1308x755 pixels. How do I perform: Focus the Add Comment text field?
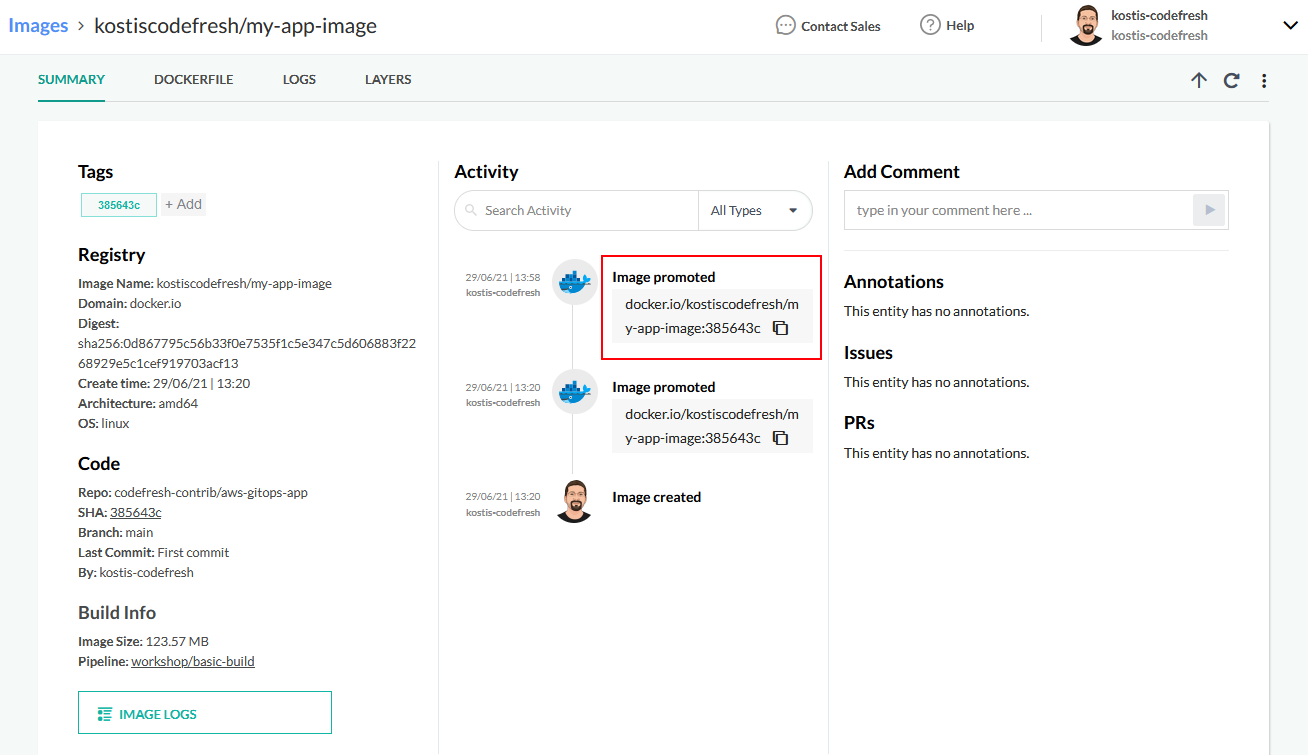pyautogui.click(x=1019, y=211)
